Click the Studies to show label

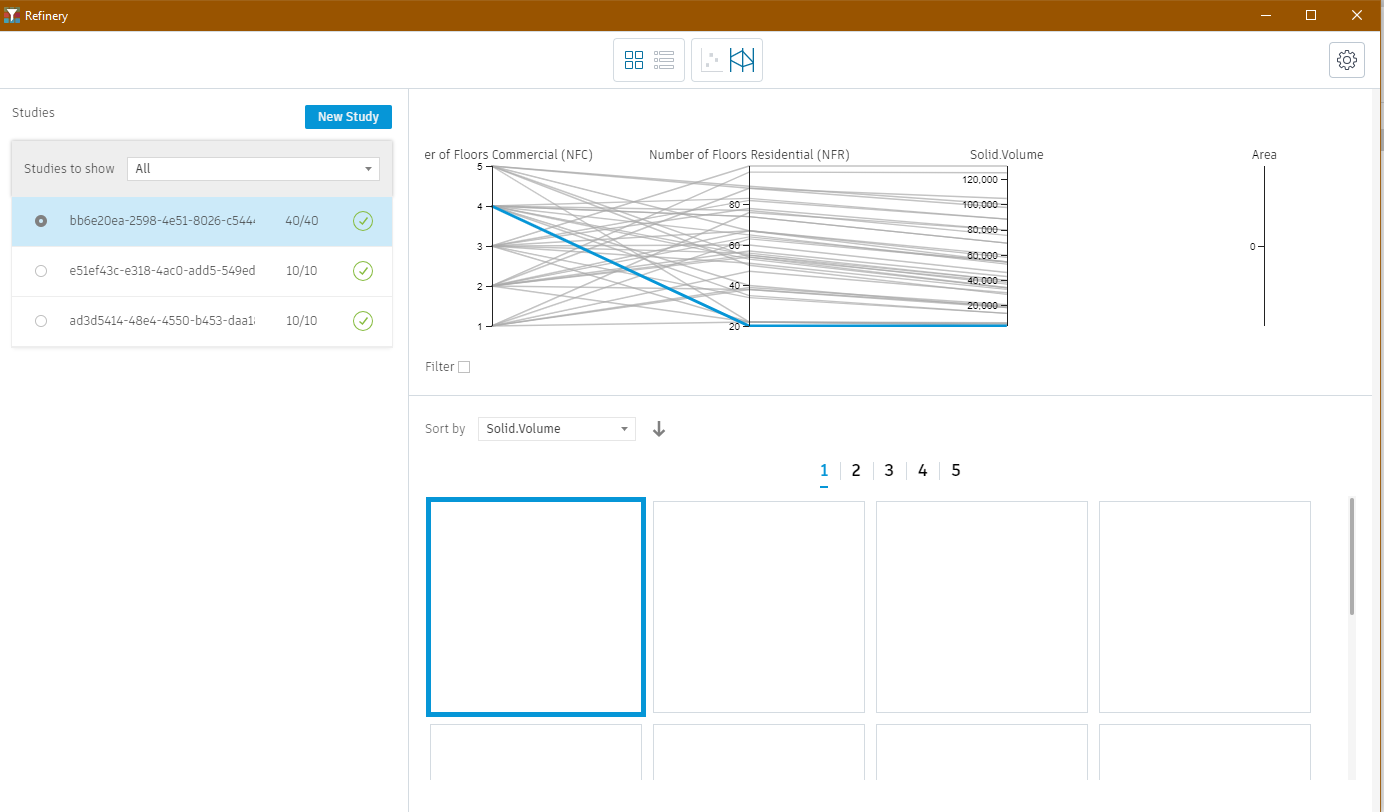click(x=69, y=169)
